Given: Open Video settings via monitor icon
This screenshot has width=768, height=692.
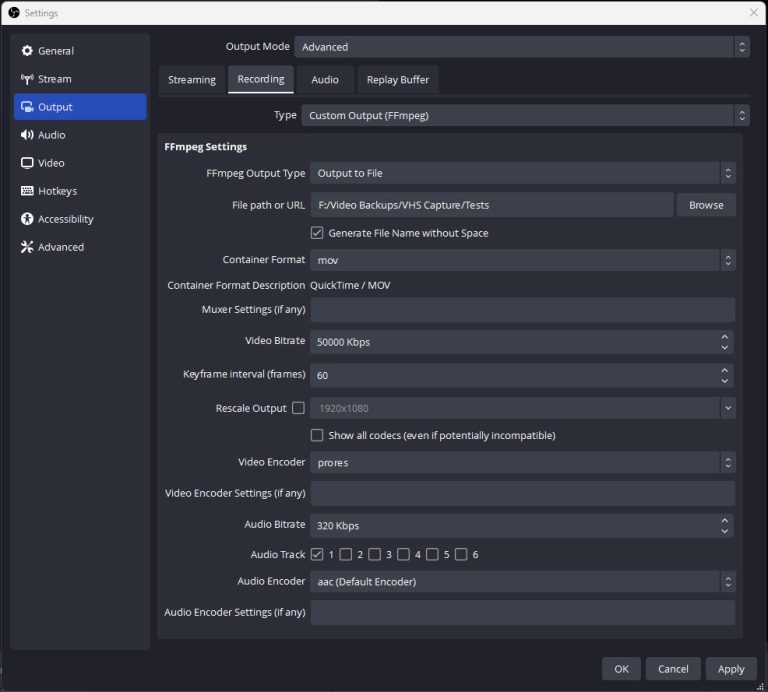Looking at the screenshot, I should point(27,163).
